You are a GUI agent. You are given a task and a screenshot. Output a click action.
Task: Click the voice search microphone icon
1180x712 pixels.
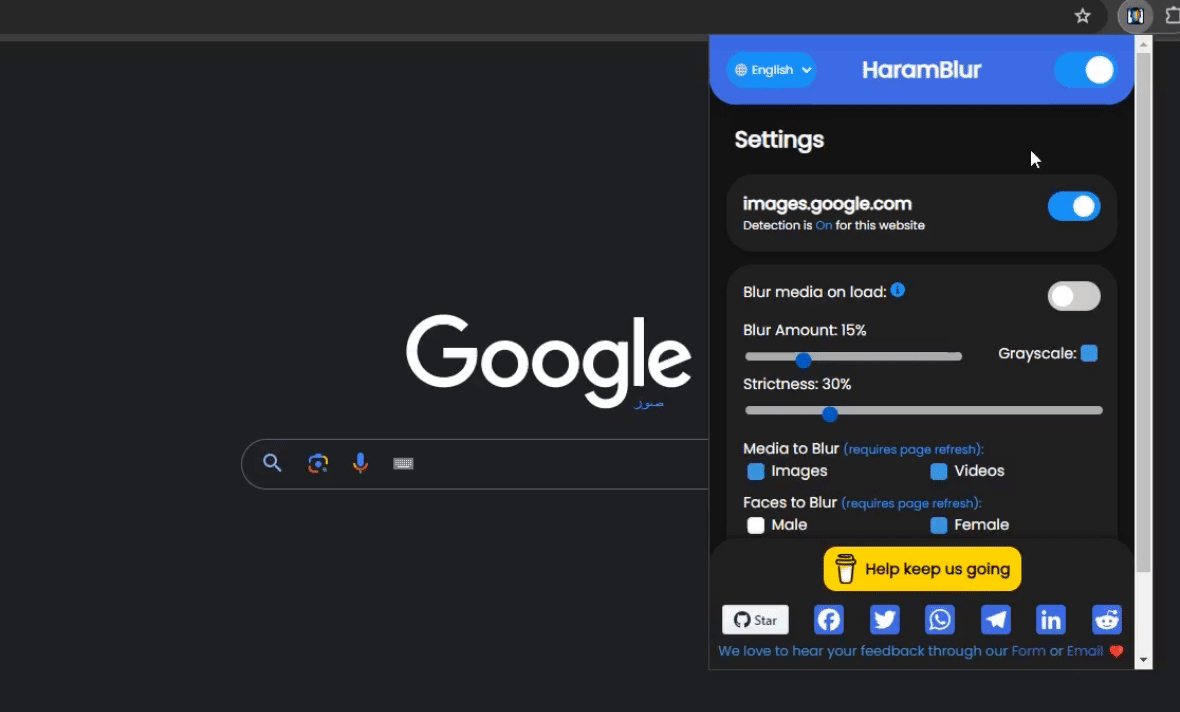[x=360, y=463]
